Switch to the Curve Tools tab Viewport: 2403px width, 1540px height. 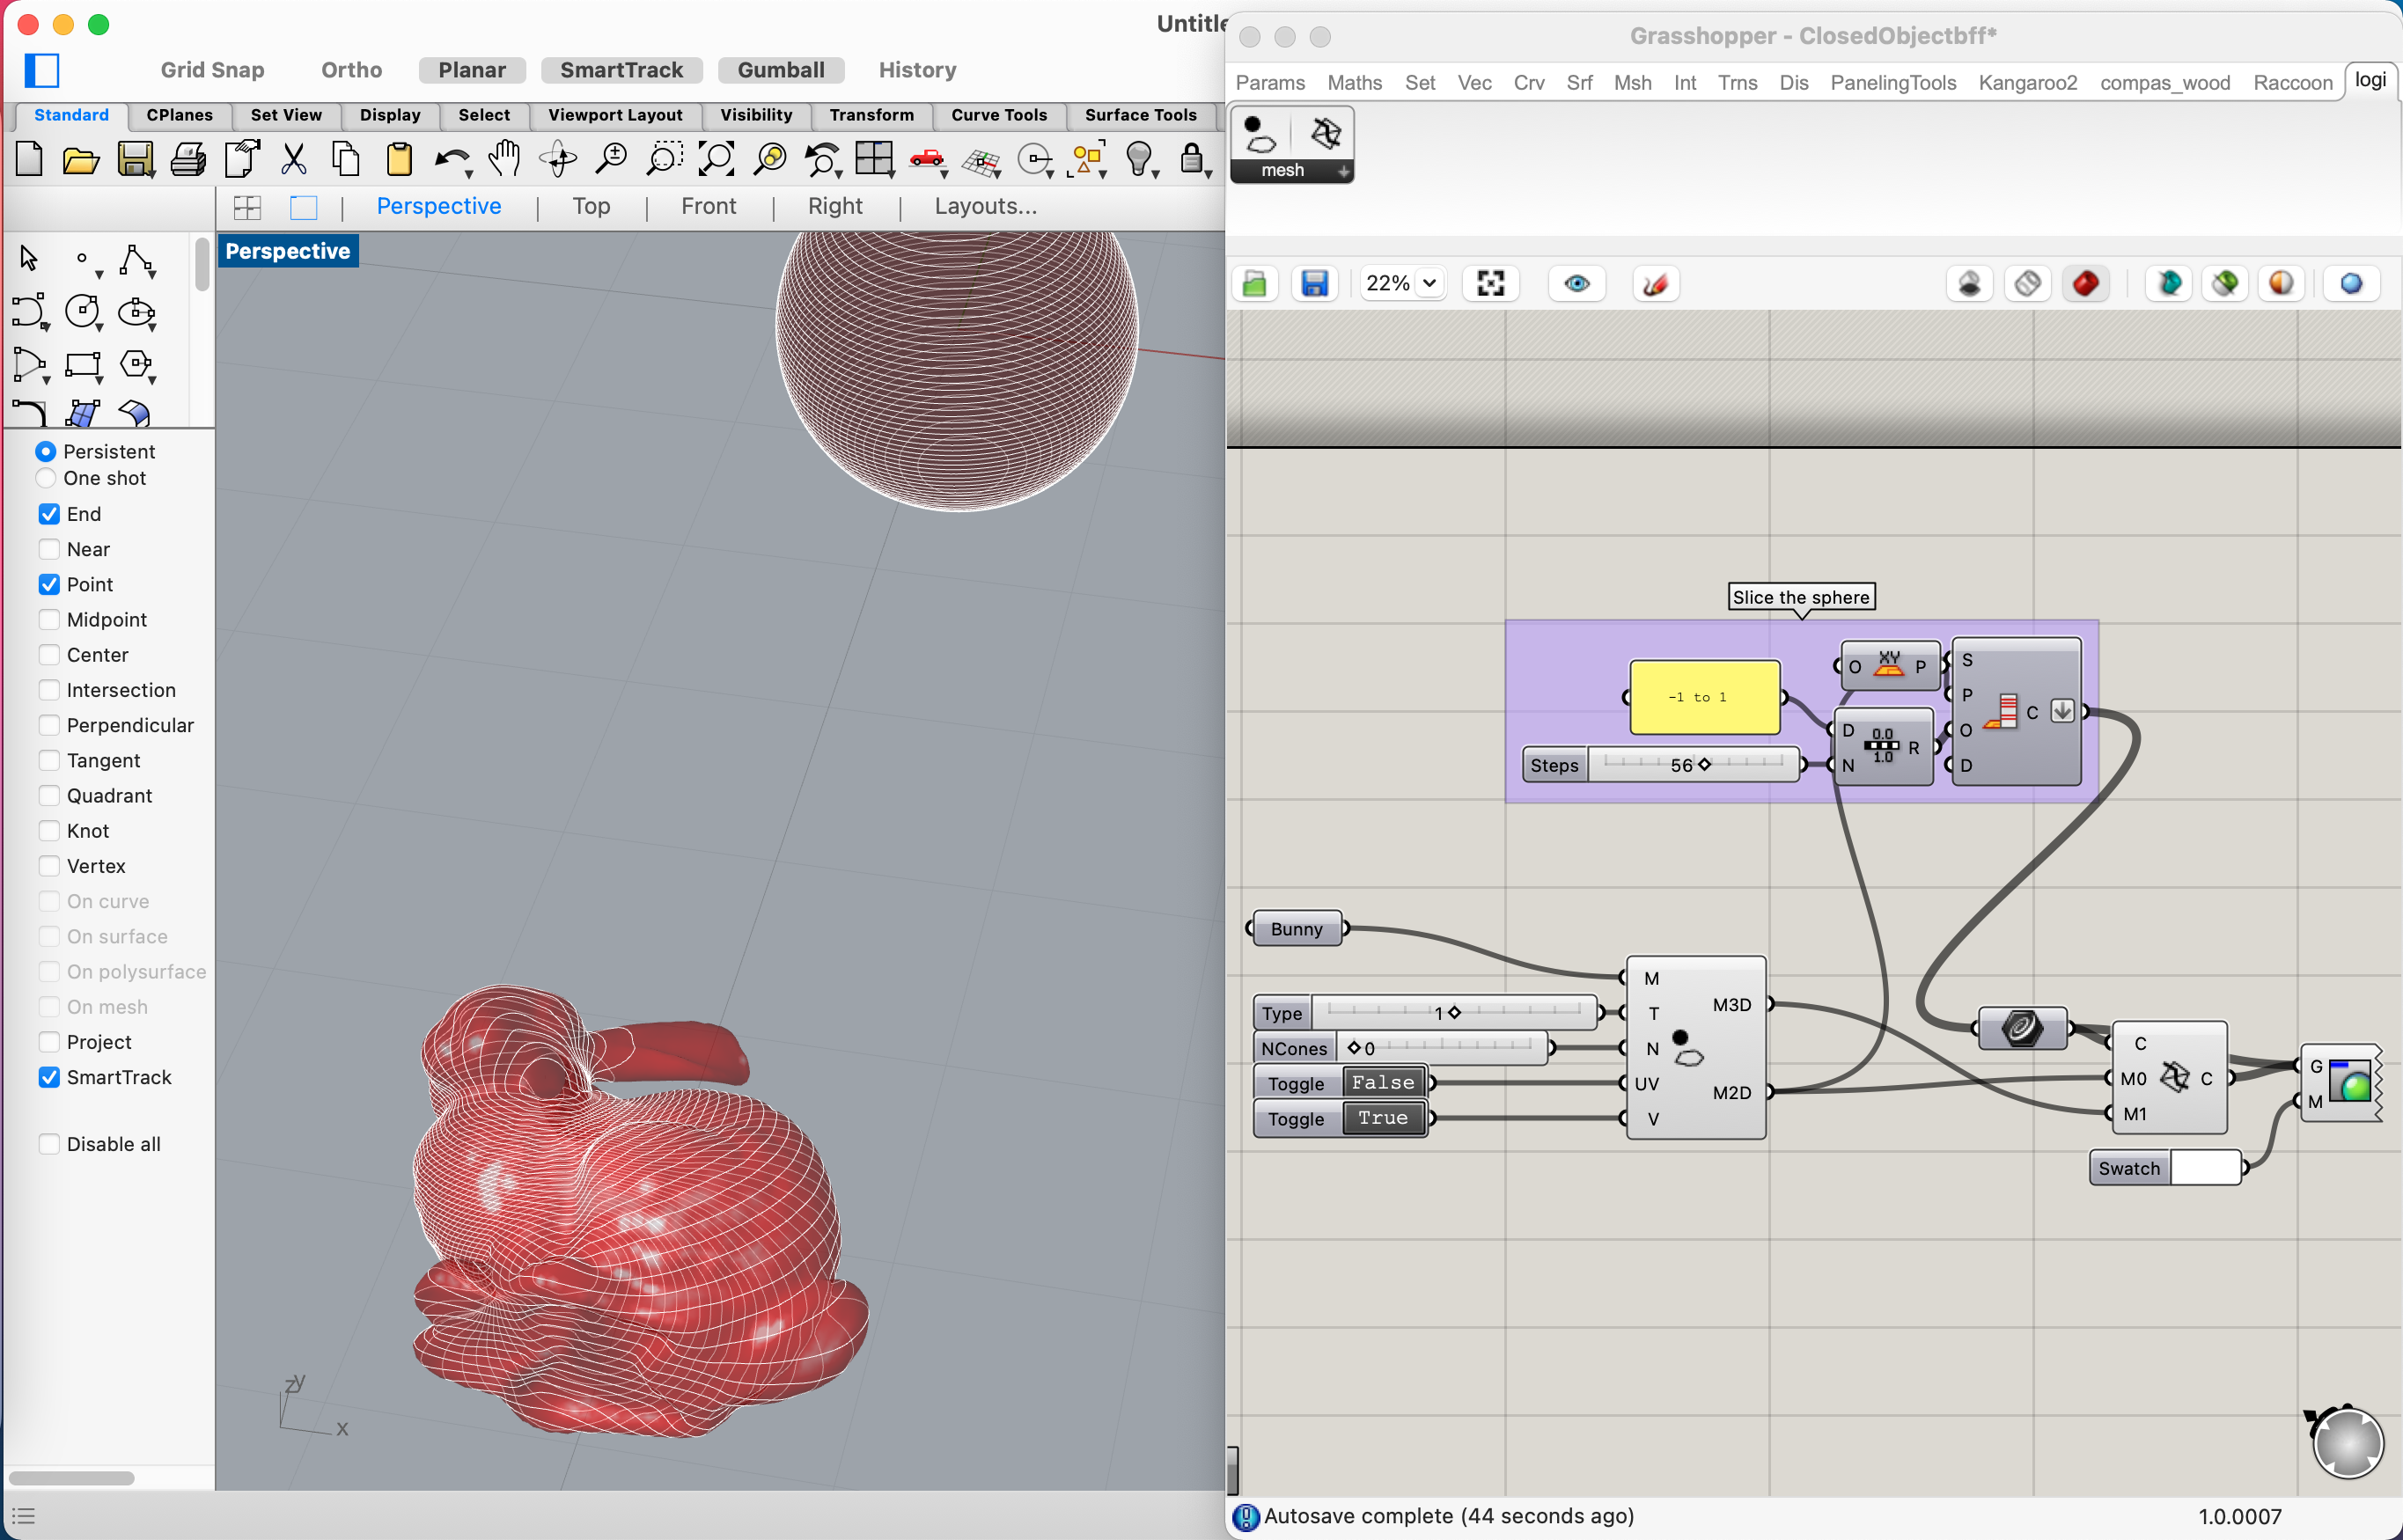coord(998,115)
